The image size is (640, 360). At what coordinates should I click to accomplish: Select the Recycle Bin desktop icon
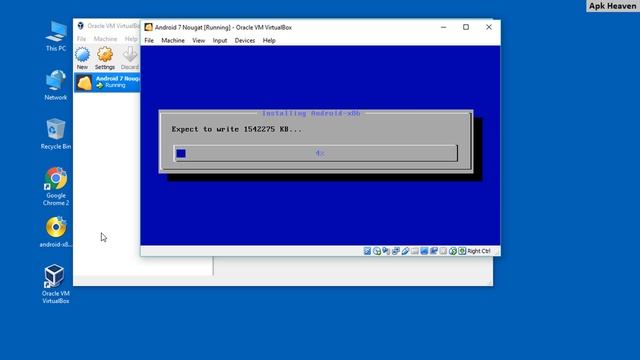tap(56, 134)
